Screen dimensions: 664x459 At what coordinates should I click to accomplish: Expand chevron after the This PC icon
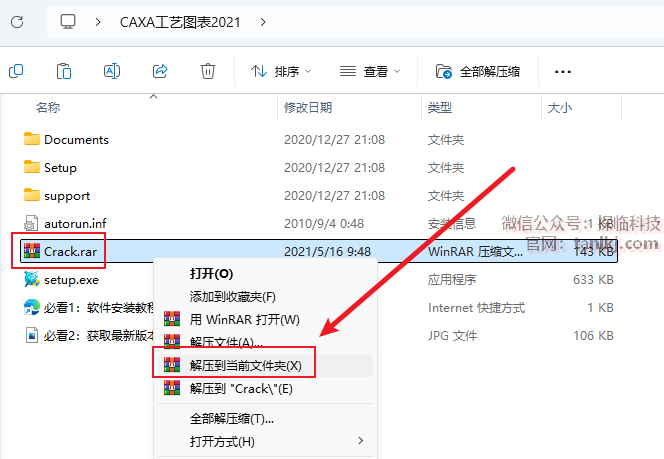click(98, 22)
